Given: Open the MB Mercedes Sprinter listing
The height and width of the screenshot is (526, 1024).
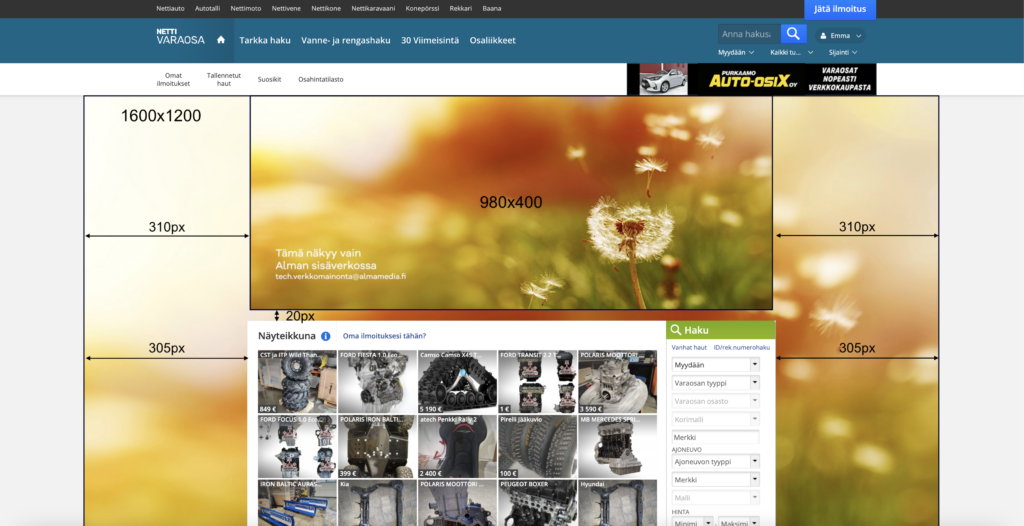Looking at the screenshot, I should 618,446.
